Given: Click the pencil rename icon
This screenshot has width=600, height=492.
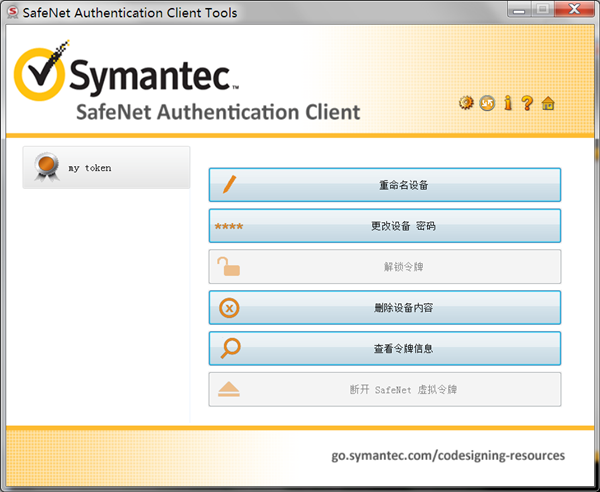Looking at the screenshot, I should (230, 185).
